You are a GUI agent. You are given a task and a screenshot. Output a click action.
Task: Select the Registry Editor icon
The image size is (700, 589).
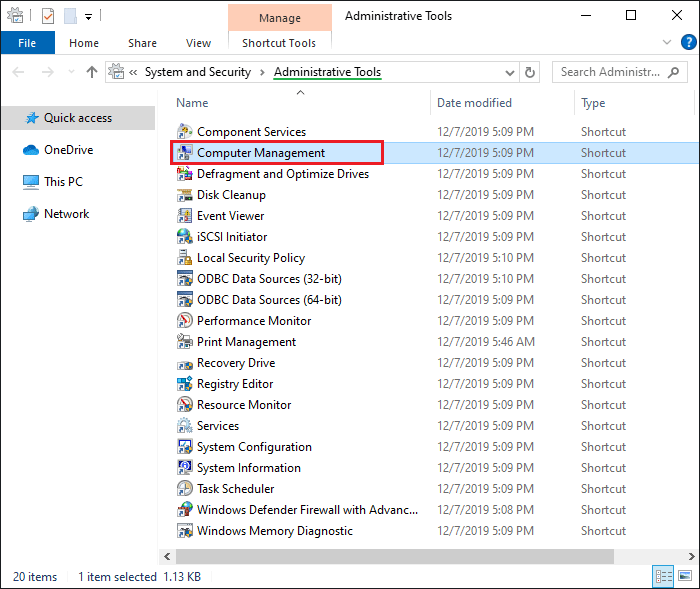tap(184, 384)
